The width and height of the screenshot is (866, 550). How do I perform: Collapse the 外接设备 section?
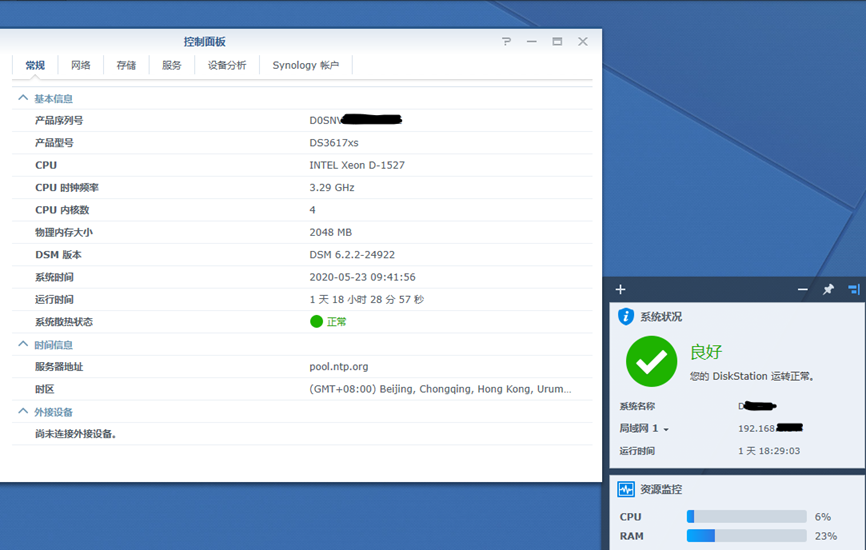coord(23,412)
